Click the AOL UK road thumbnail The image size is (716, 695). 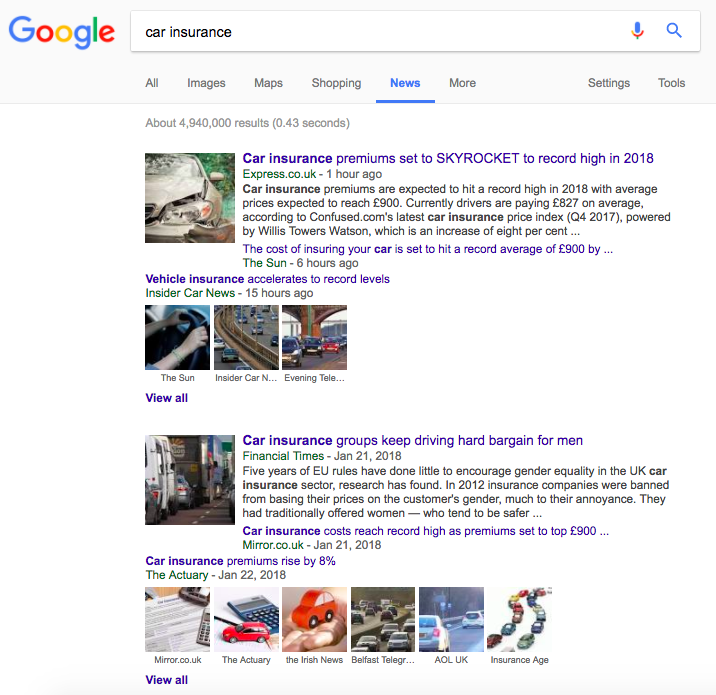coord(451,620)
